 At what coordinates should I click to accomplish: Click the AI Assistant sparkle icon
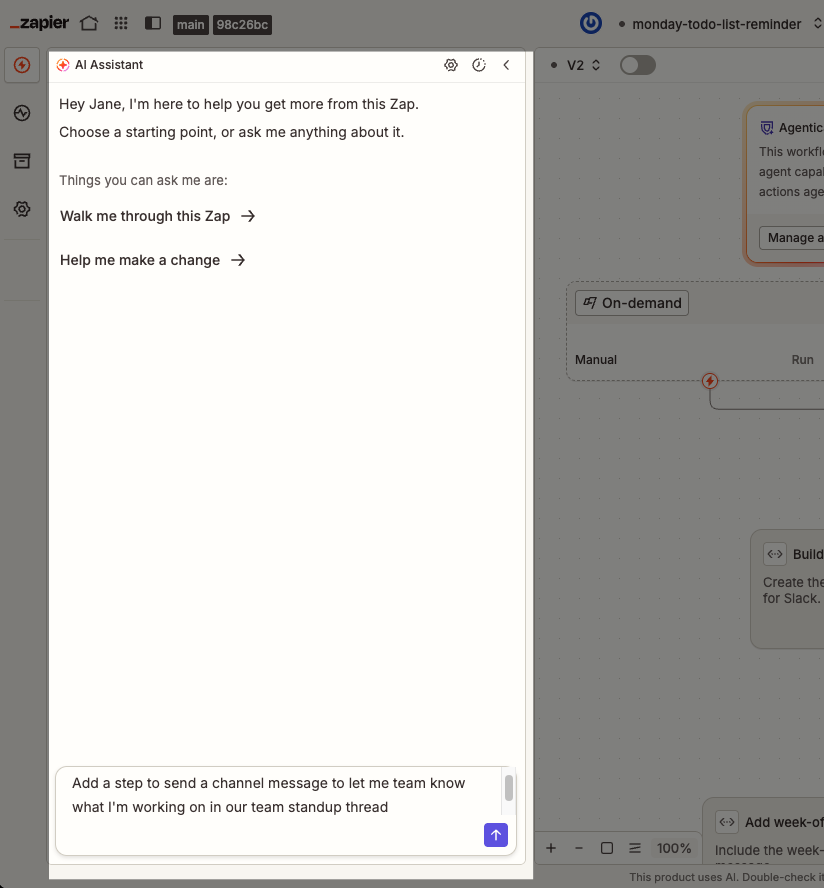tap(63, 65)
